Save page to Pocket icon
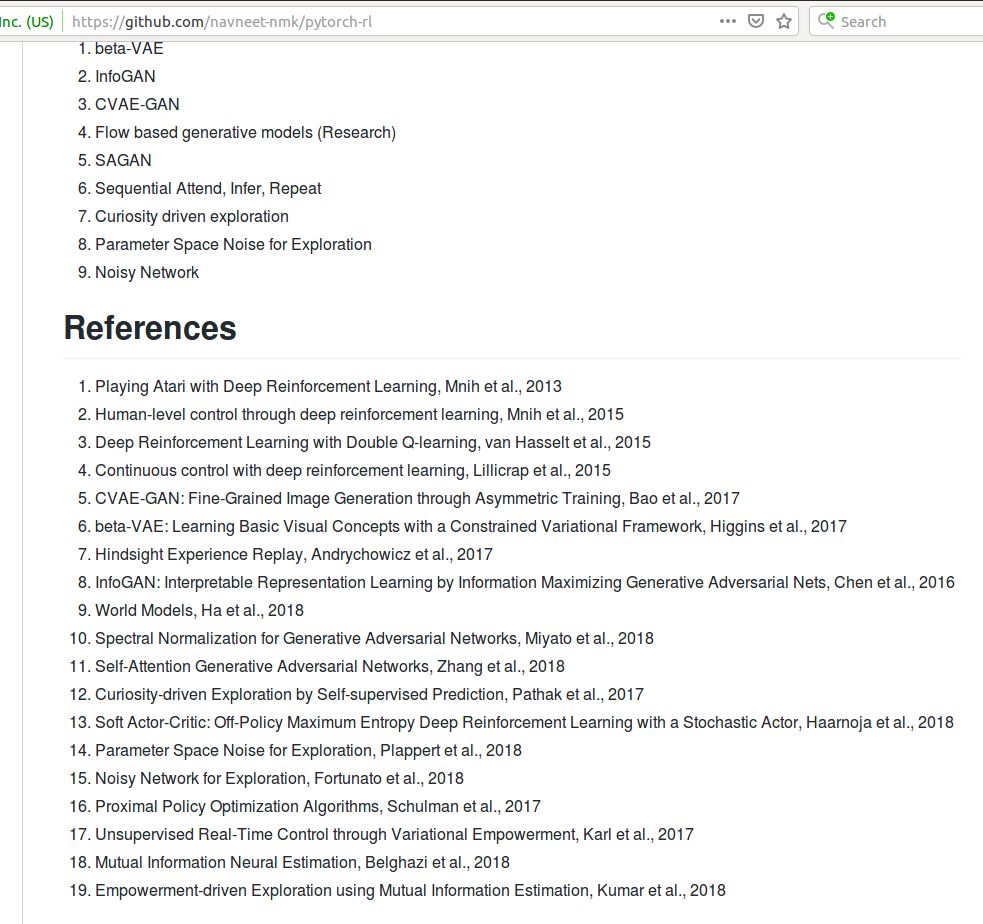The width and height of the screenshot is (983, 924). pyautogui.click(x=756, y=21)
